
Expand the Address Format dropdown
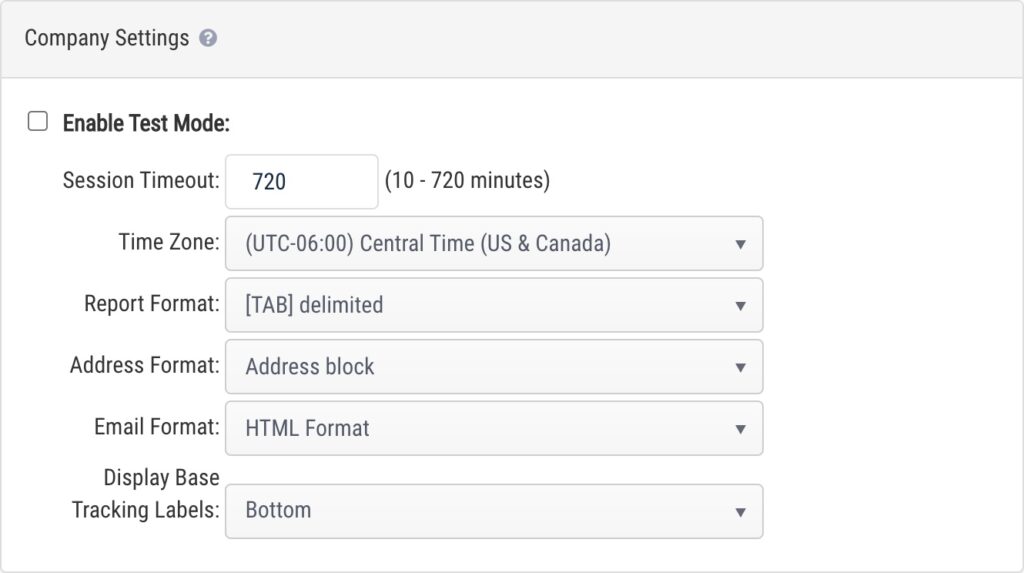click(x=493, y=367)
